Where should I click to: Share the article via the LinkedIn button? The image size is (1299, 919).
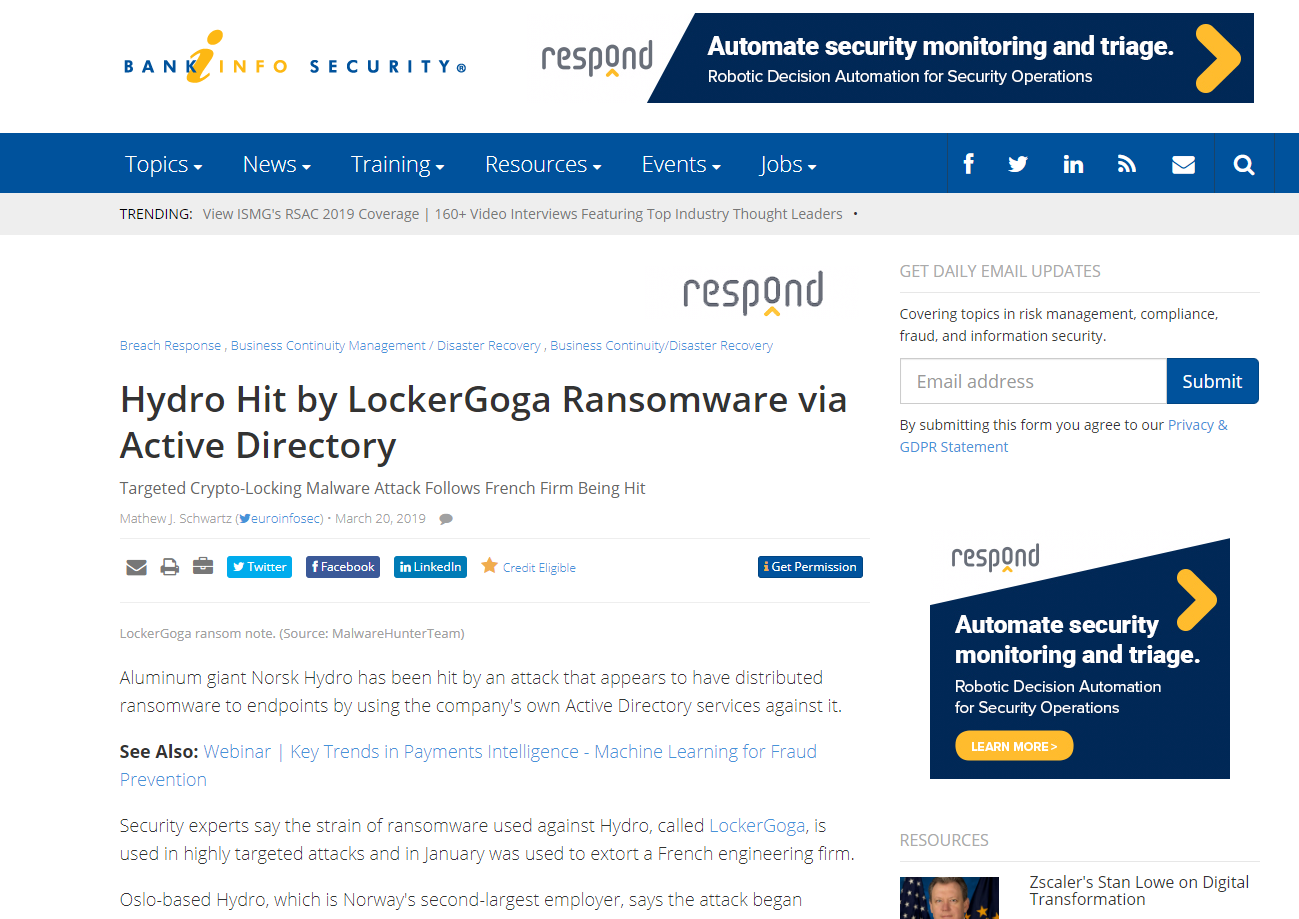[x=430, y=567]
